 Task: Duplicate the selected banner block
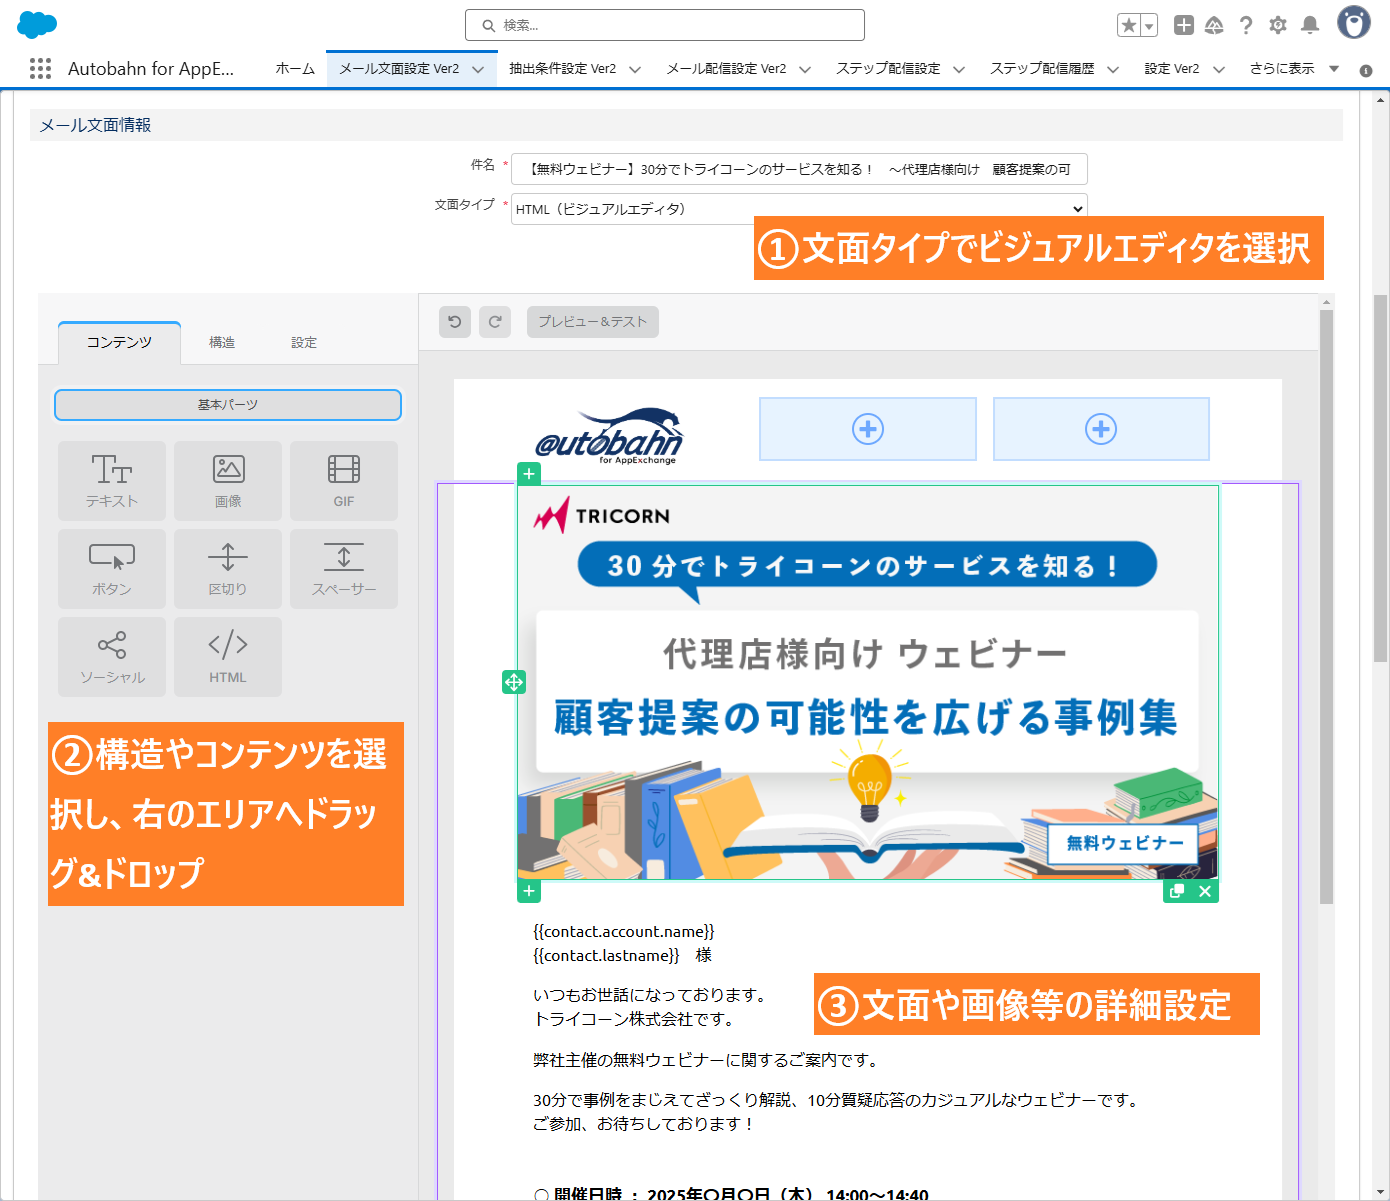[1177, 891]
